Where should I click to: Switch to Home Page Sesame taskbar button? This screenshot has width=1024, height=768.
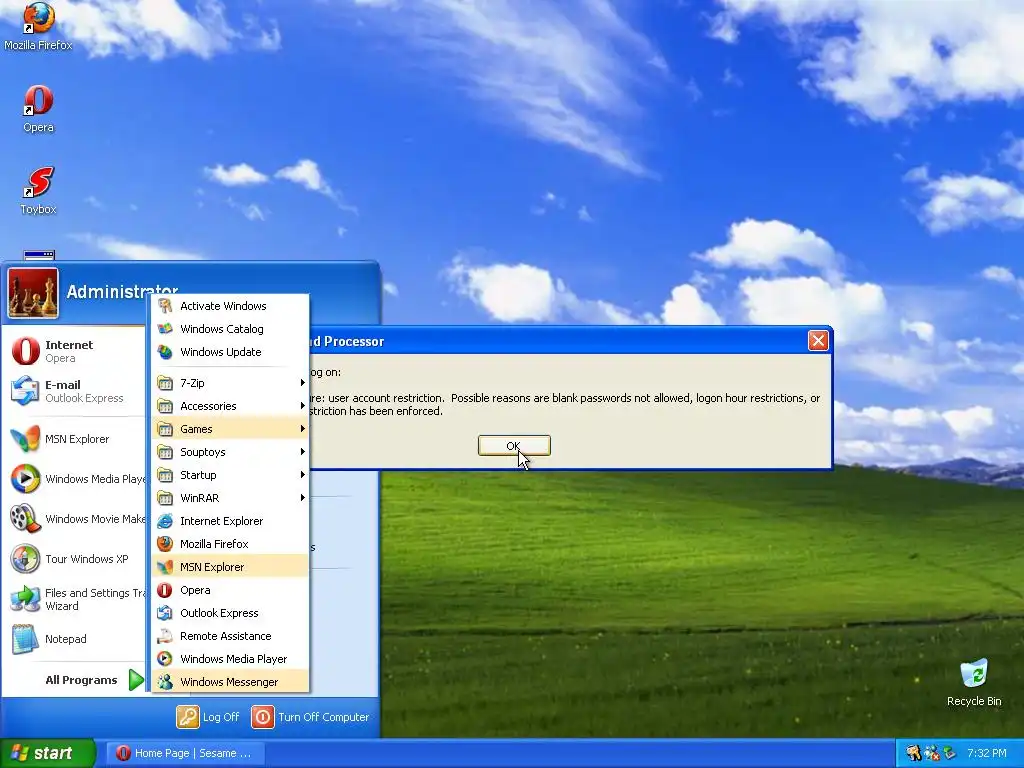185,753
